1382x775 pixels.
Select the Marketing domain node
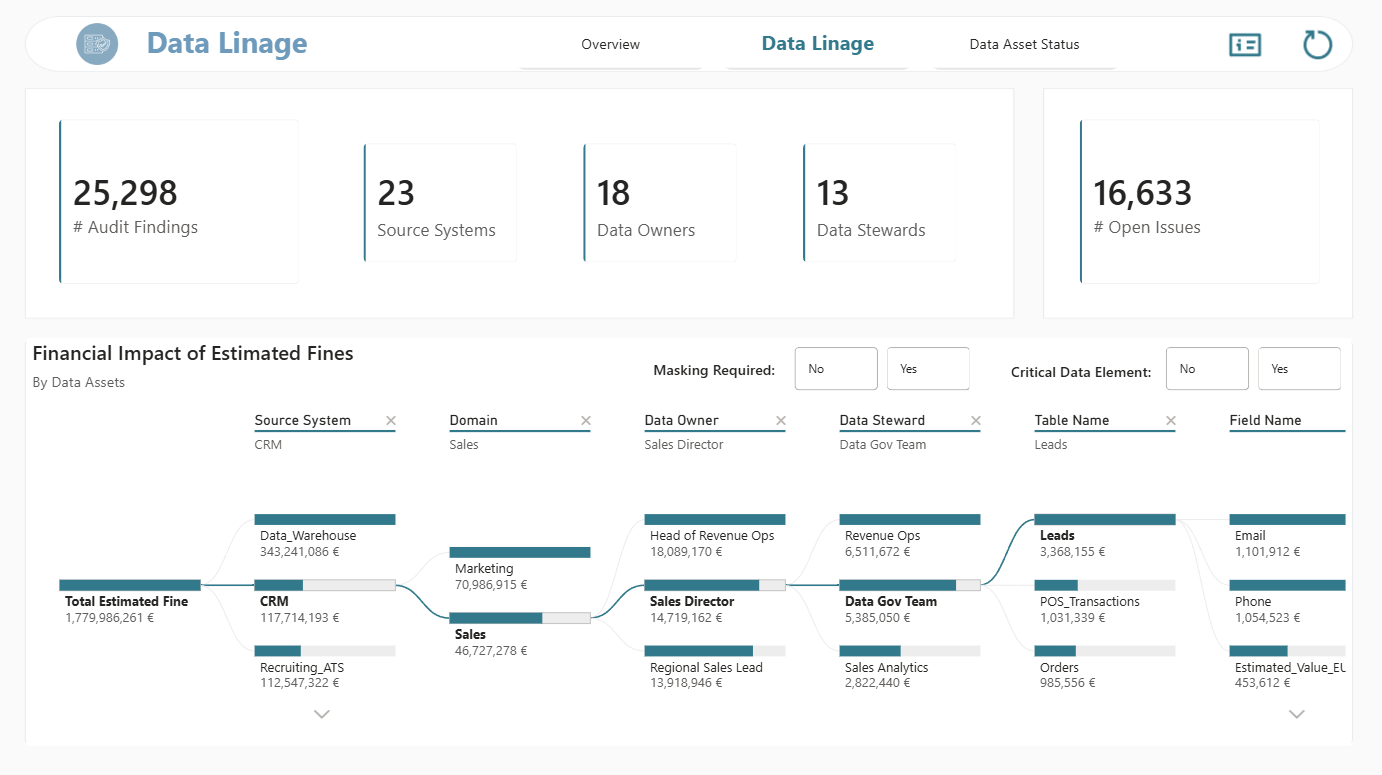click(520, 552)
